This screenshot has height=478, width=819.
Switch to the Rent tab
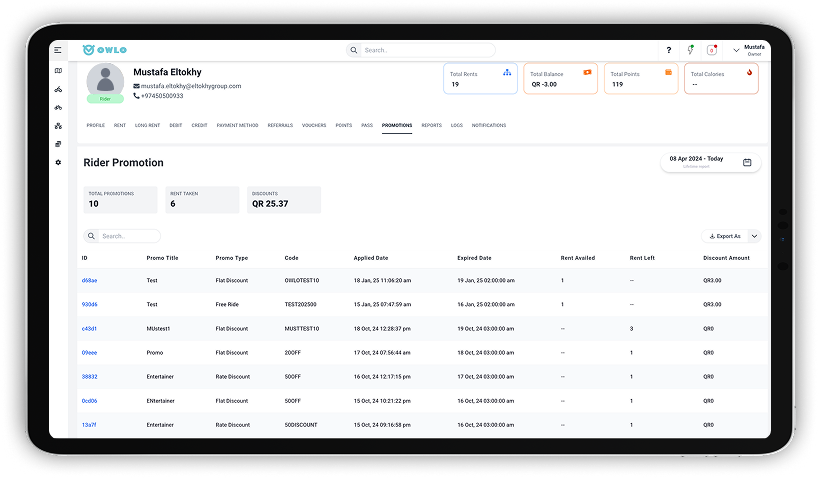pyautogui.click(x=120, y=125)
